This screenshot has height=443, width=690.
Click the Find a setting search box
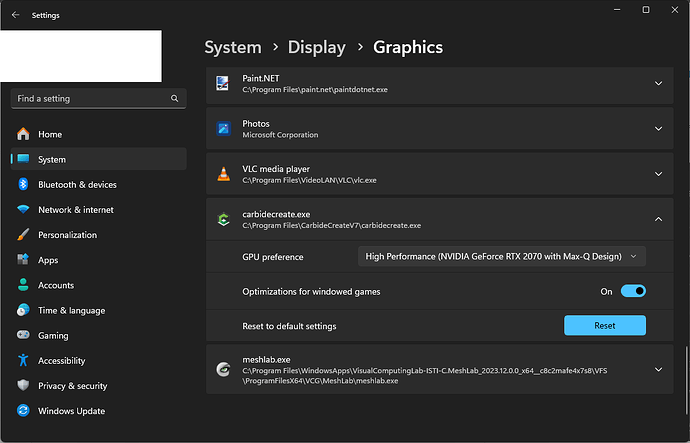99,99
